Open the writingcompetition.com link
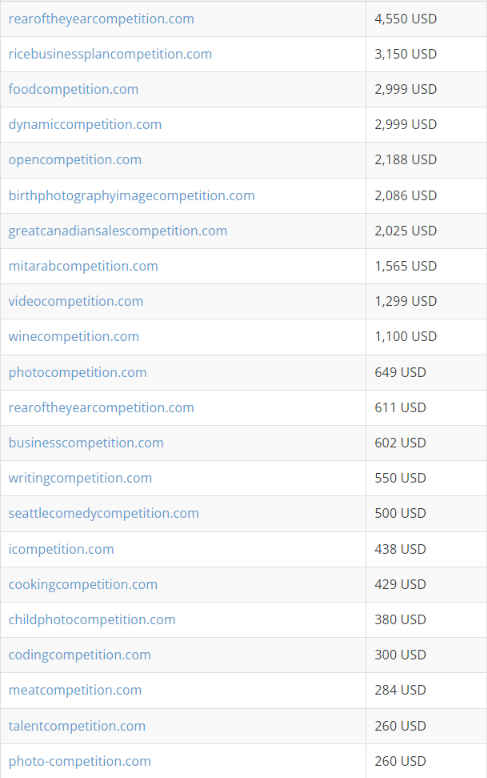This screenshot has width=487, height=778. tap(80, 478)
